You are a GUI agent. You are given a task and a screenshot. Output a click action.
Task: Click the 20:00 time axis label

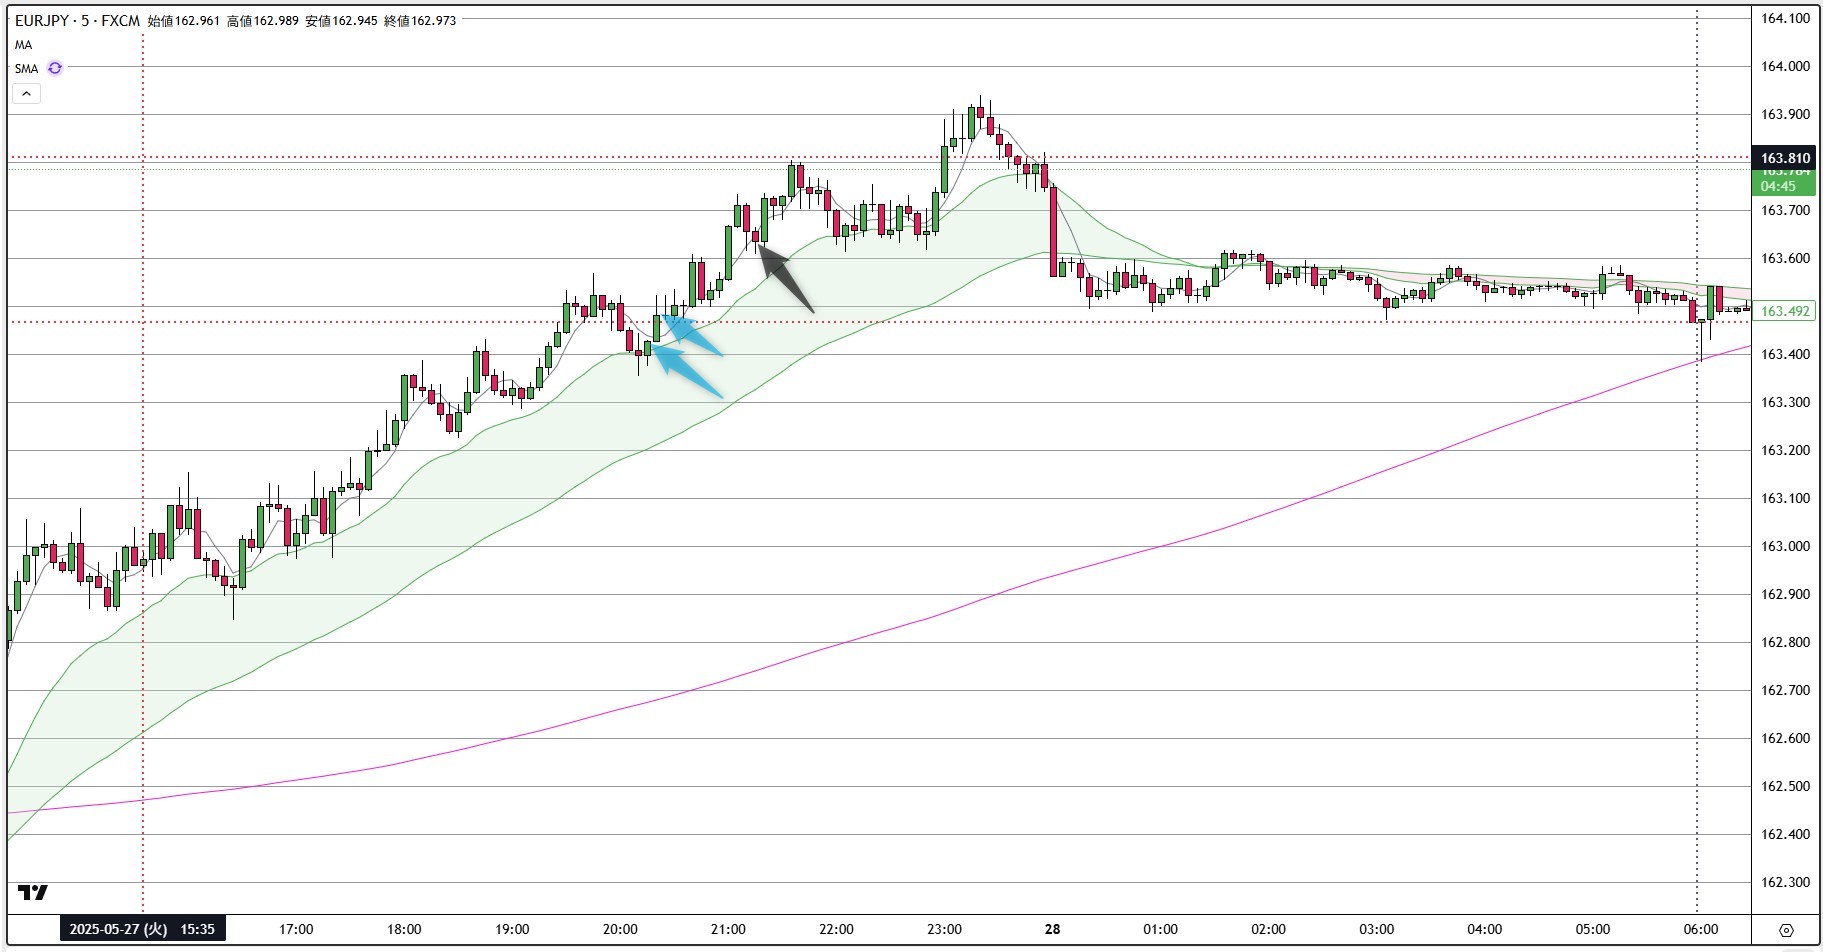(620, 929)
